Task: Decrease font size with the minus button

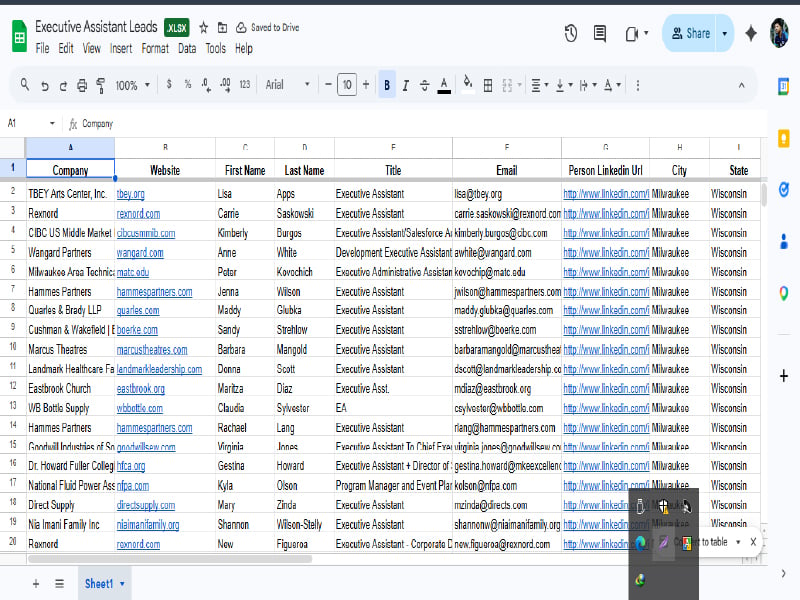Action: click(328, 85)
